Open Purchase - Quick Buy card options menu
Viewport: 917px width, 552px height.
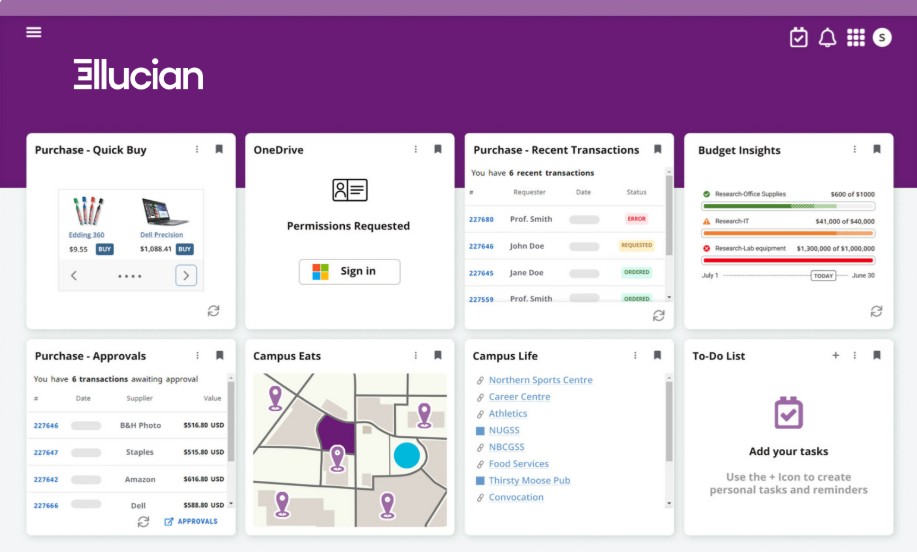coord(197,149)
